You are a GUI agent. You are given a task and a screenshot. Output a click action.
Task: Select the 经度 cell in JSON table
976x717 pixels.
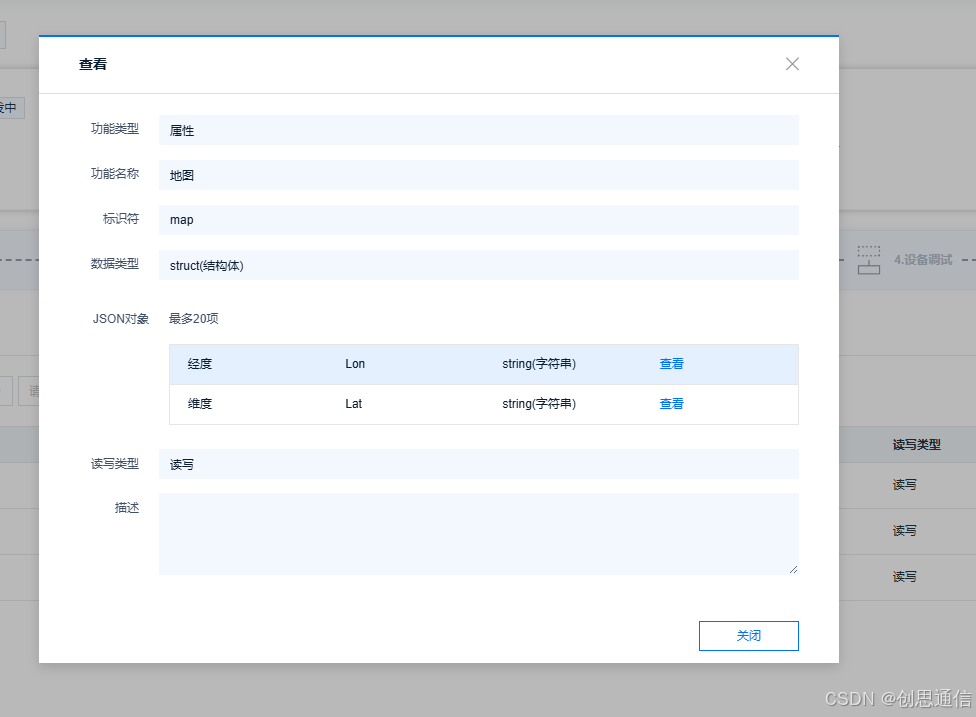pos(200,364)
